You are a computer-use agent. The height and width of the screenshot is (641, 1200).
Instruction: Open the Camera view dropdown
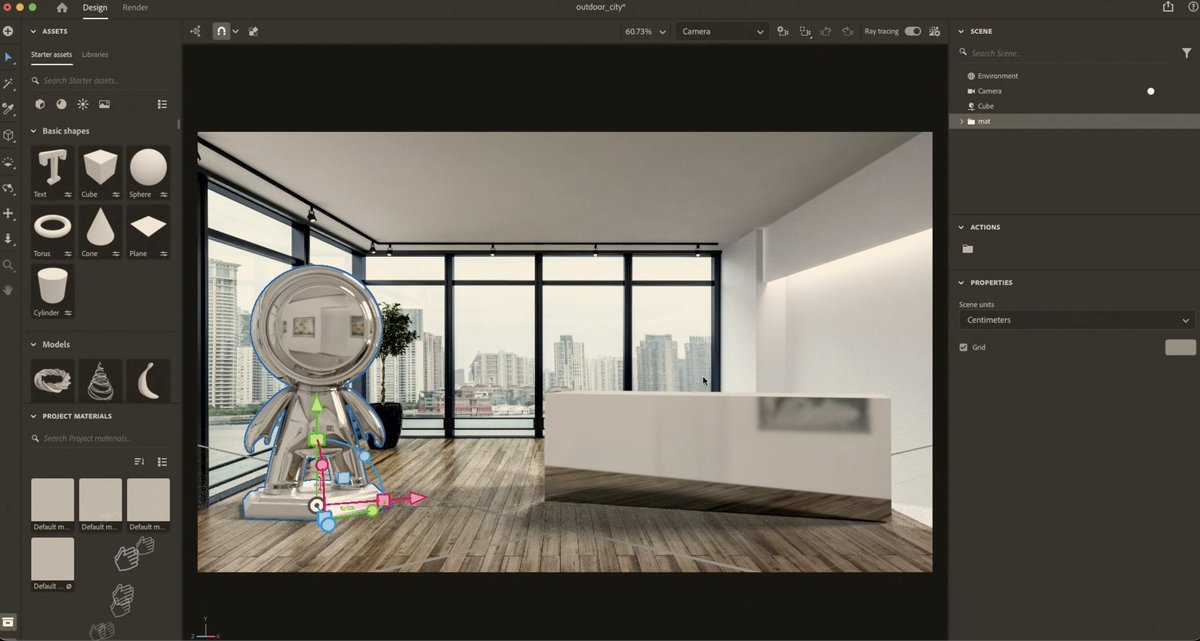[722, 31]
